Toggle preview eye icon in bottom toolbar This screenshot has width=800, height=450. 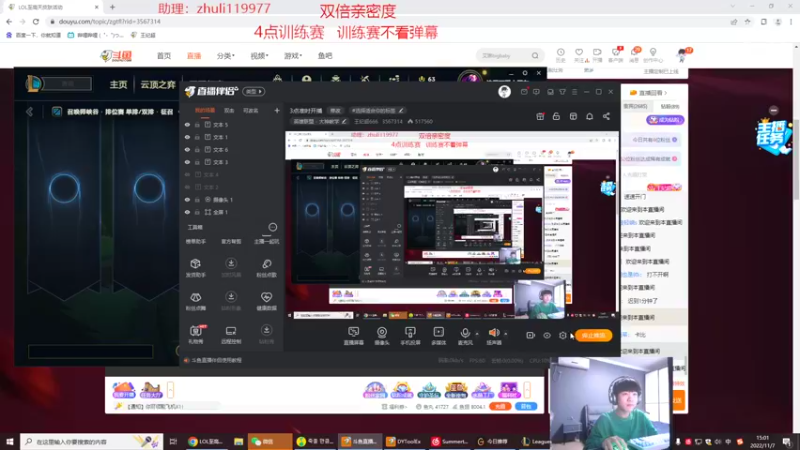click(x=547, y=335)
